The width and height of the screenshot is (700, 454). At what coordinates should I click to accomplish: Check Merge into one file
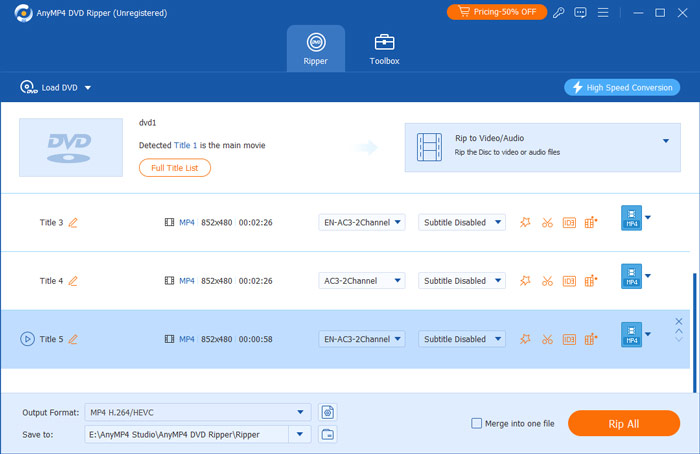point(476,423)
